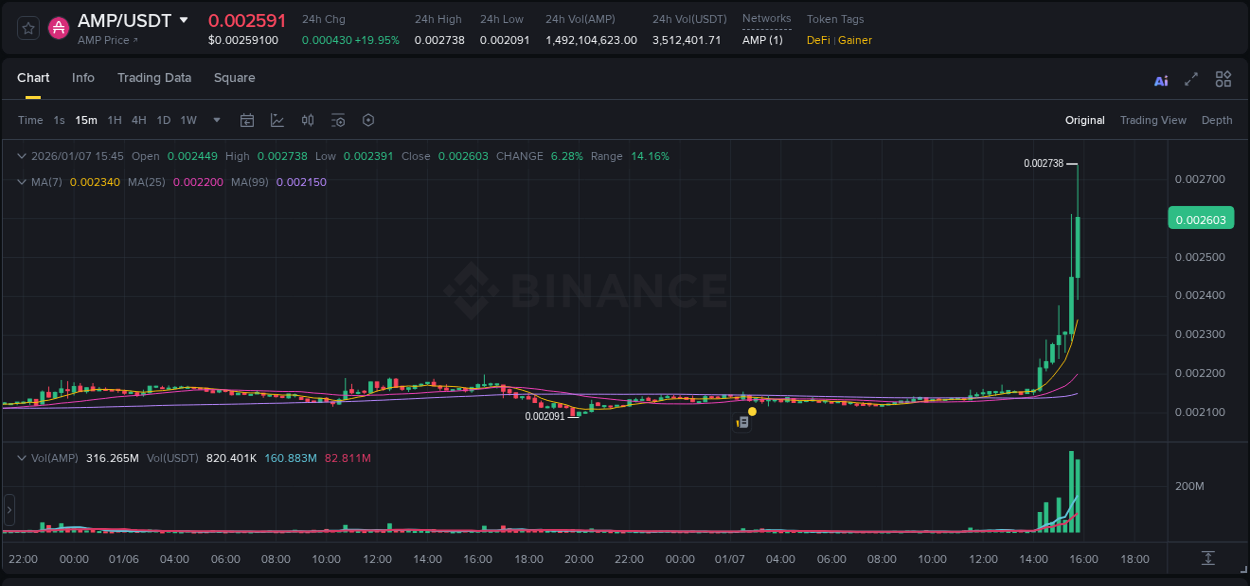Toggle the favorite star for AMP/USDT
The height and width of the screenshot is (586, 1250).
pyautogui.click(x=27, y=27)
